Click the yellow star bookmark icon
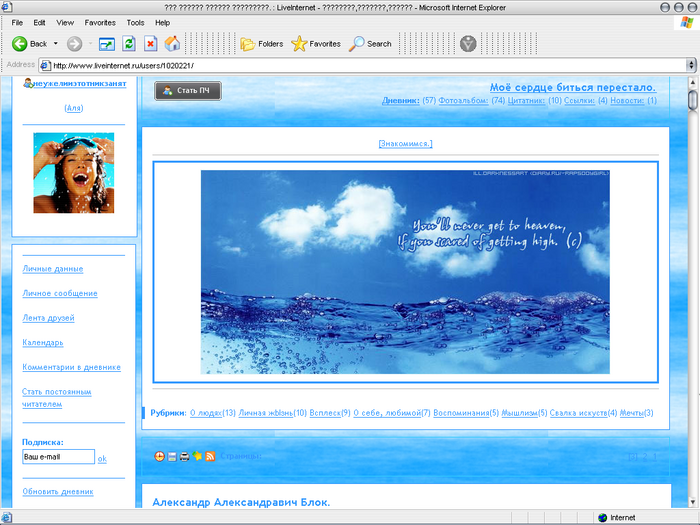The width and height of the screenshot is (700, 525). click(x=197, y=456)
